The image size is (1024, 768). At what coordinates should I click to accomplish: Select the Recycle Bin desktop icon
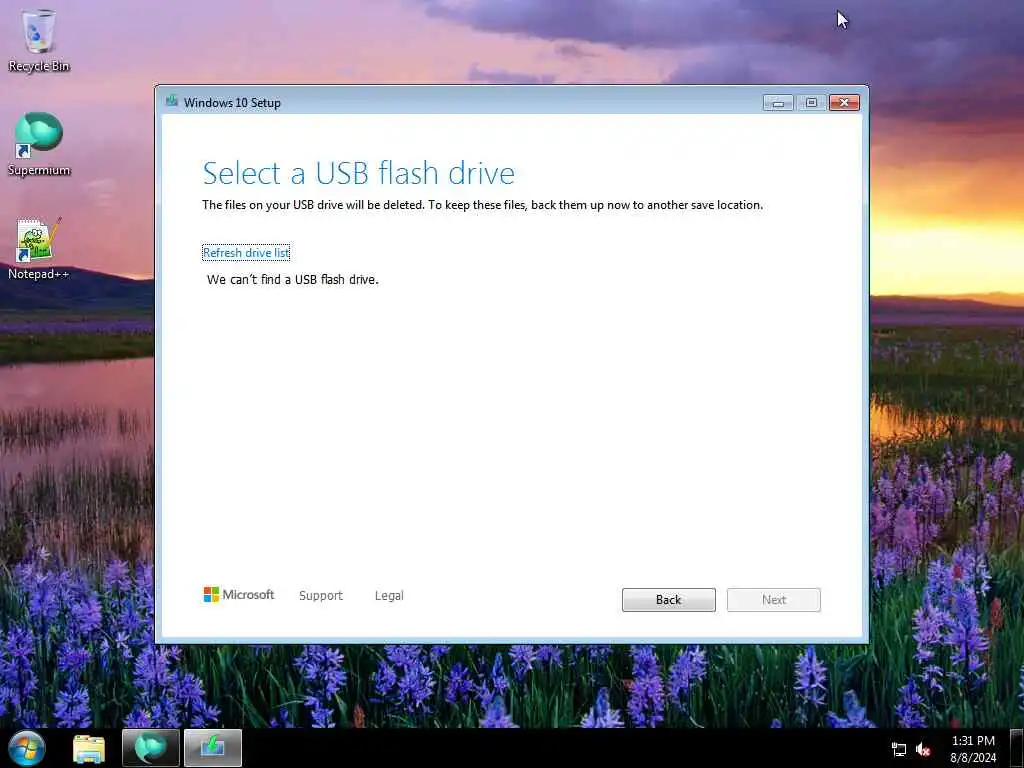(39, 40)
